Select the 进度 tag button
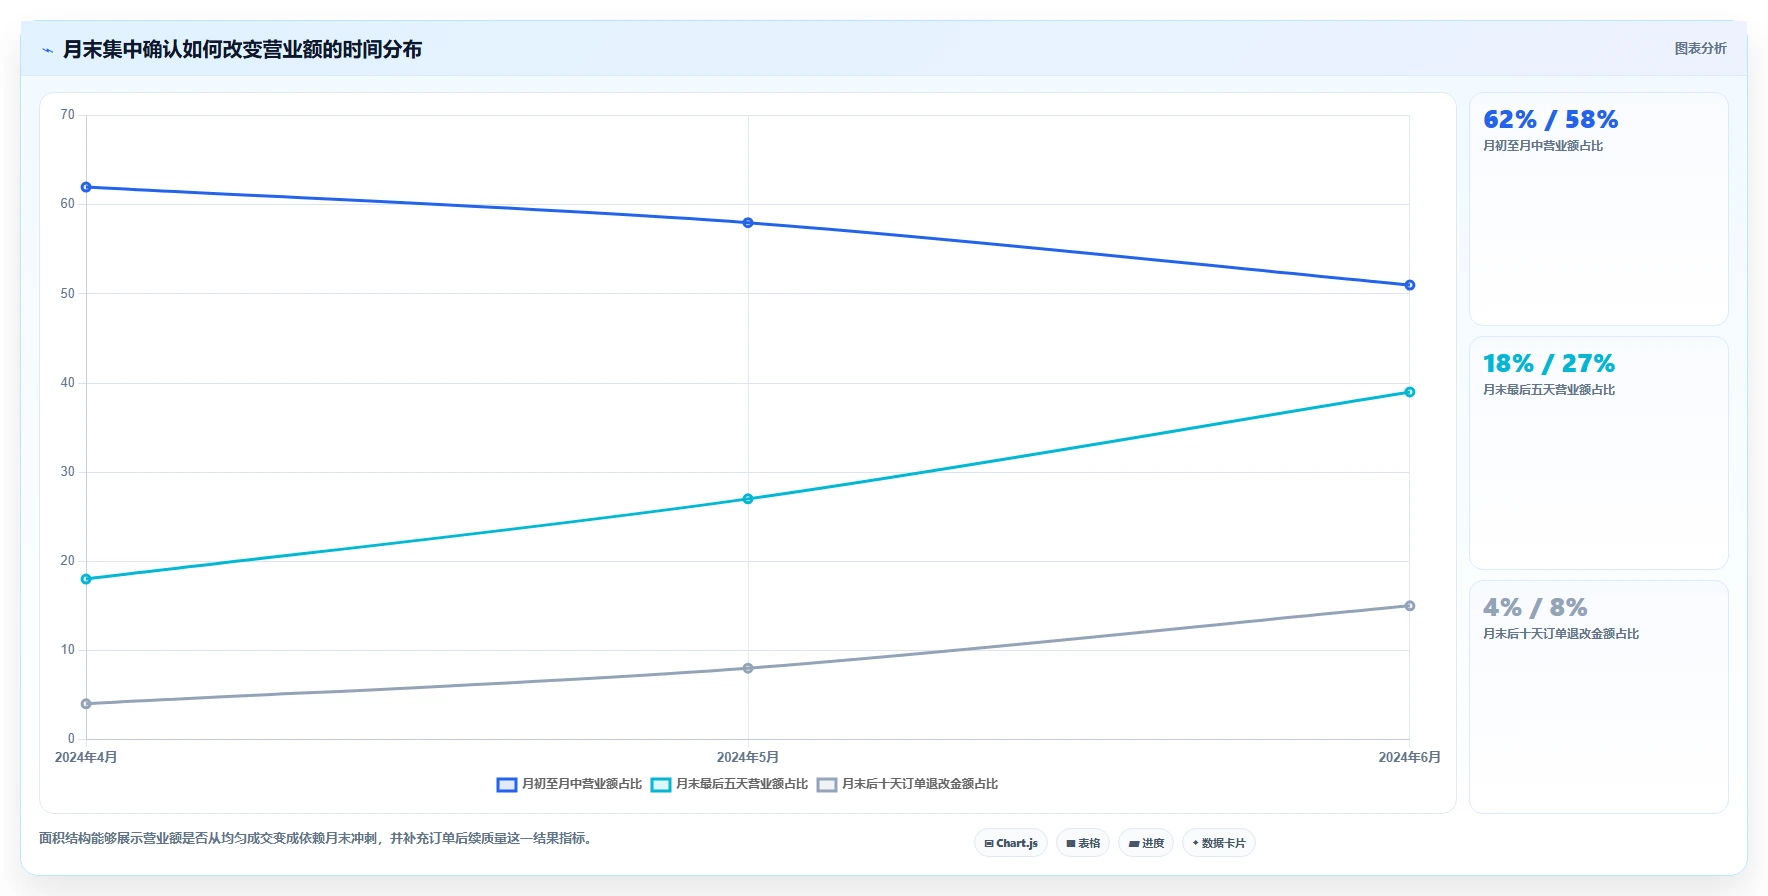Screen dimensions: 1768x896 1146,843
